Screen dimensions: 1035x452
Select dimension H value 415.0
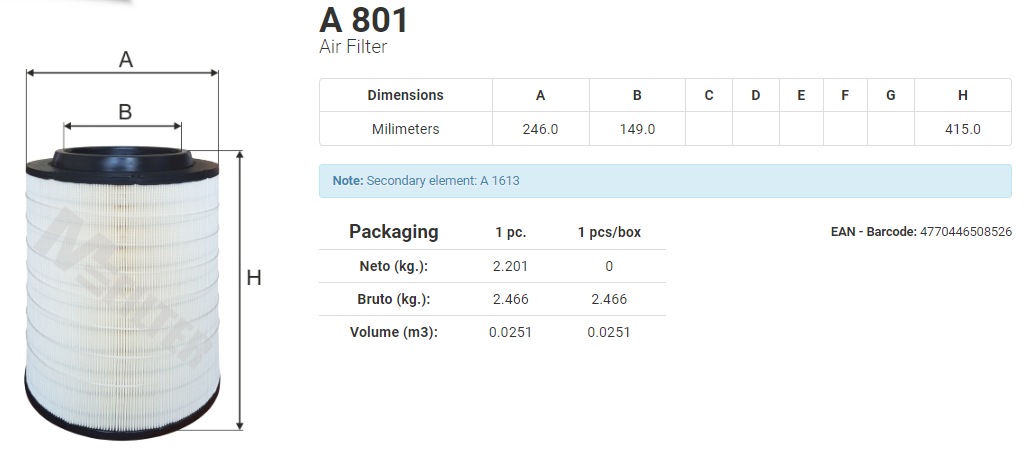(962, 129)
